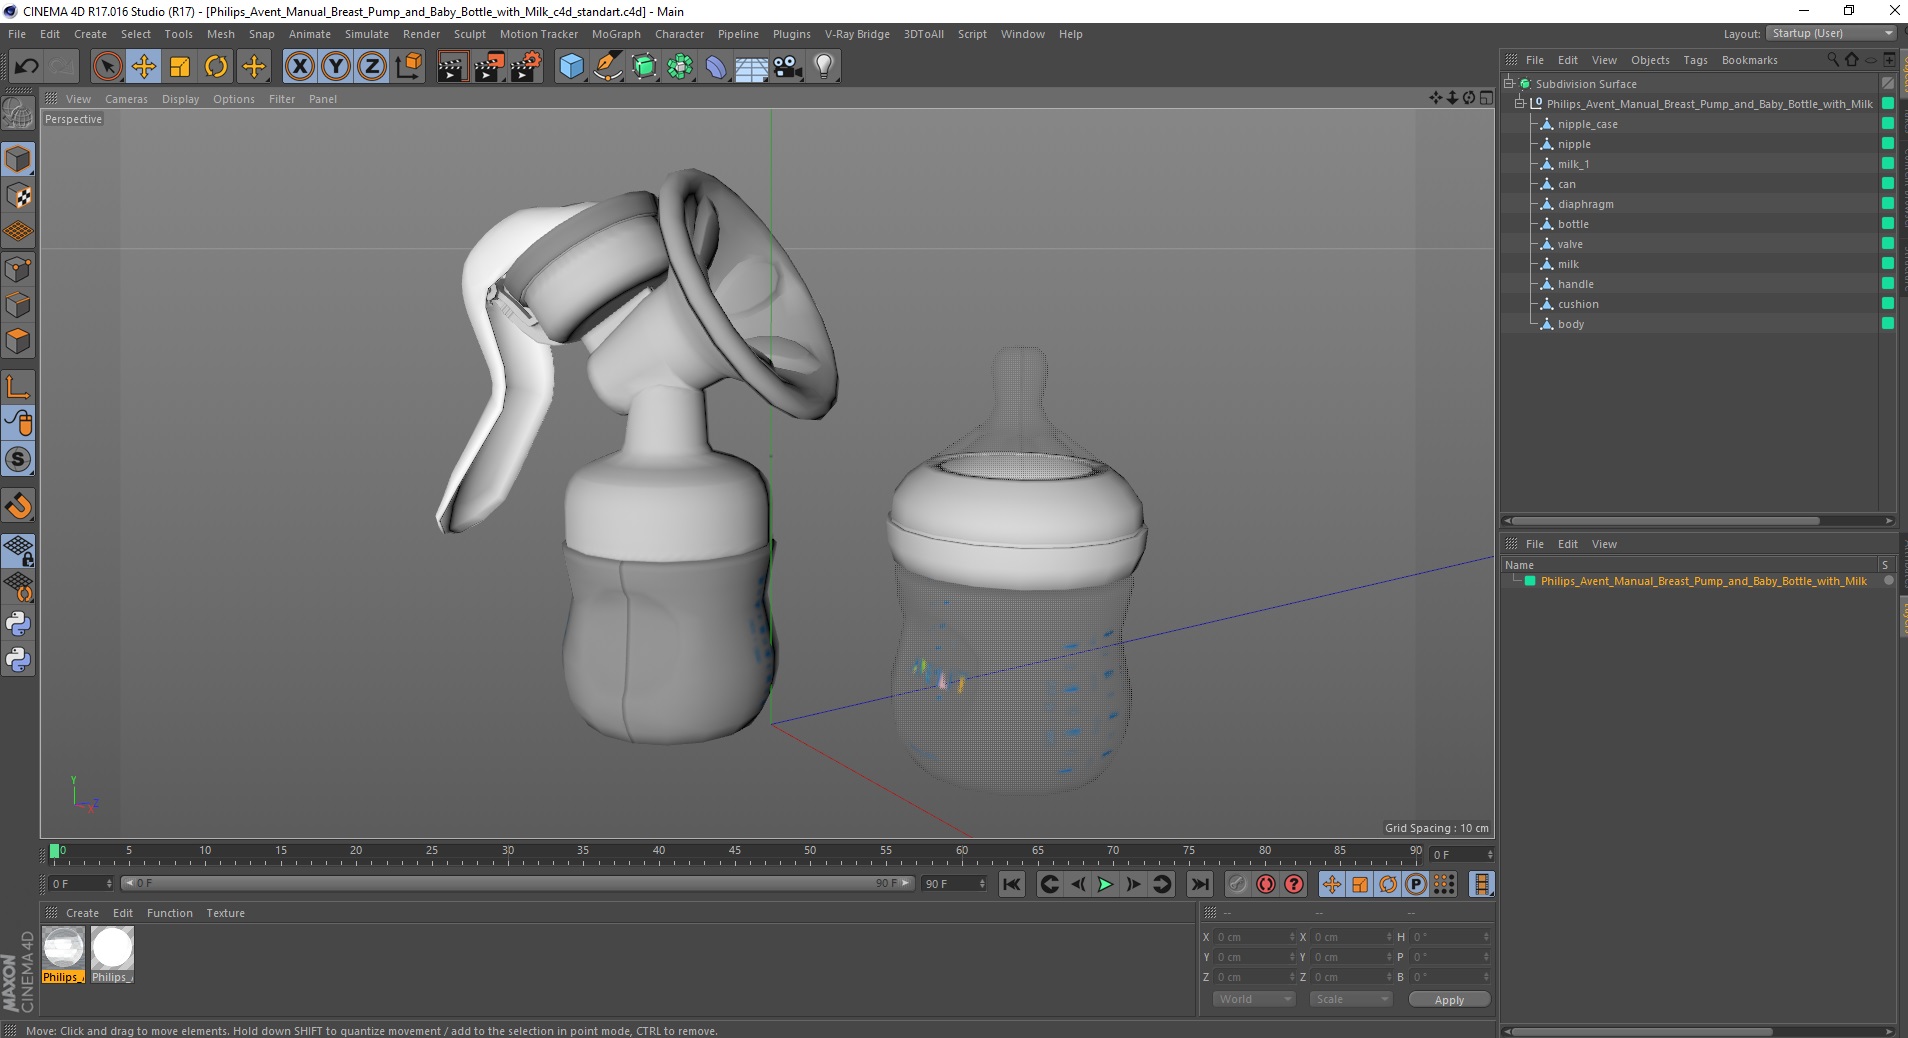The width and height of the screenshot is (1908, 1038).
Task: Toggle viewport maximize icon
Action: pyautogui.click(x=1487, y=98)
